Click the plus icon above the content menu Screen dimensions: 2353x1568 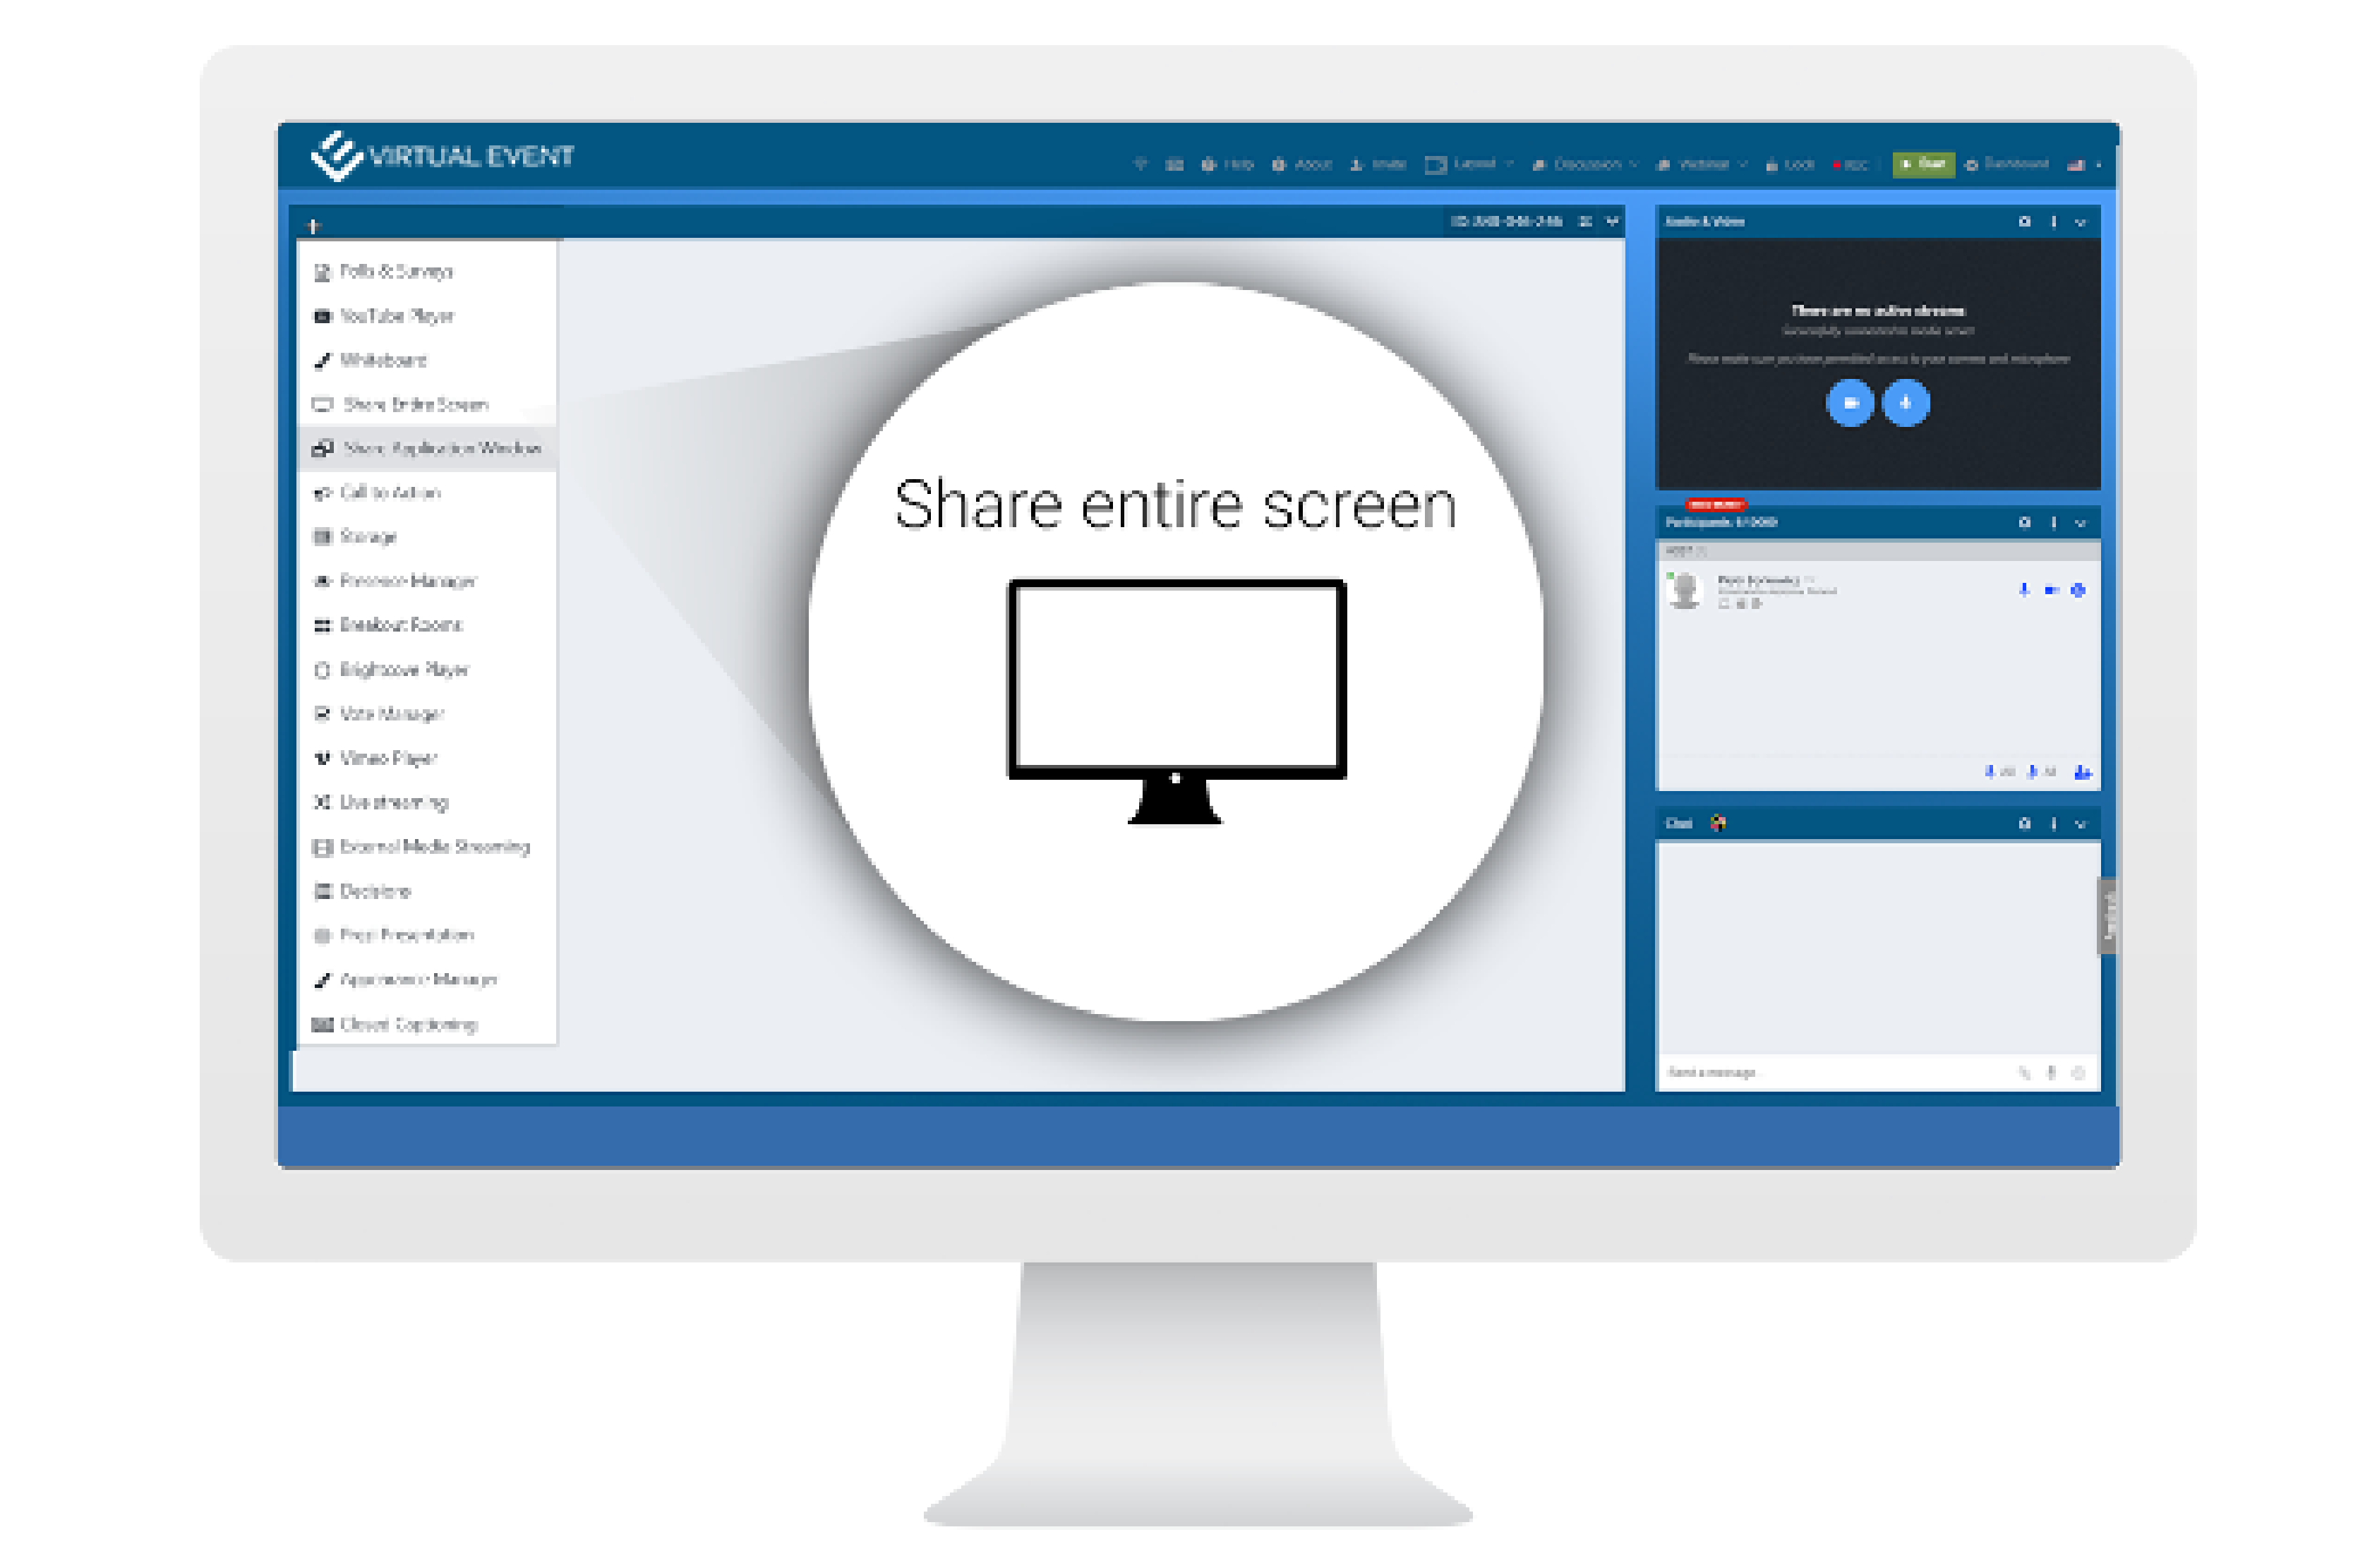(x=313, y=225)
